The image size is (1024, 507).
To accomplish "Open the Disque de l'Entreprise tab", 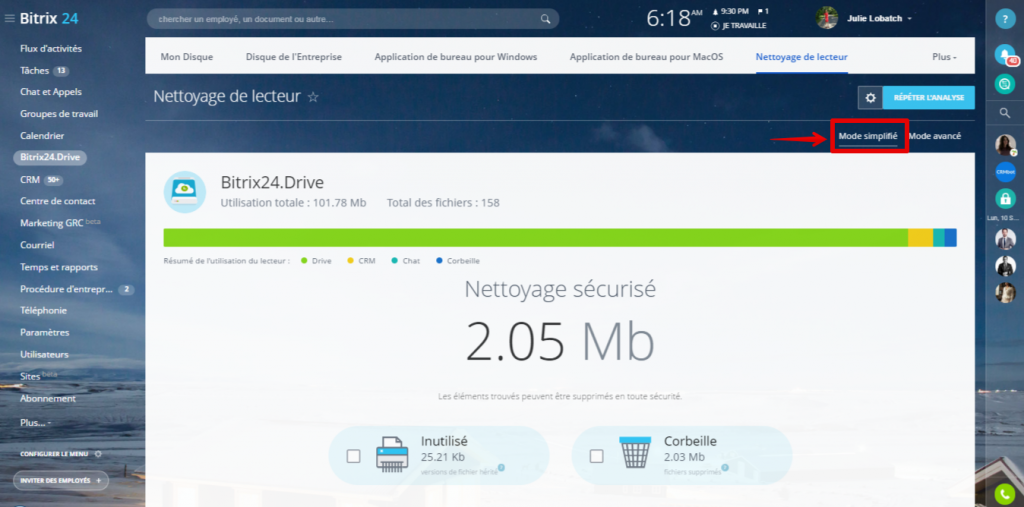I will point(294,57).
